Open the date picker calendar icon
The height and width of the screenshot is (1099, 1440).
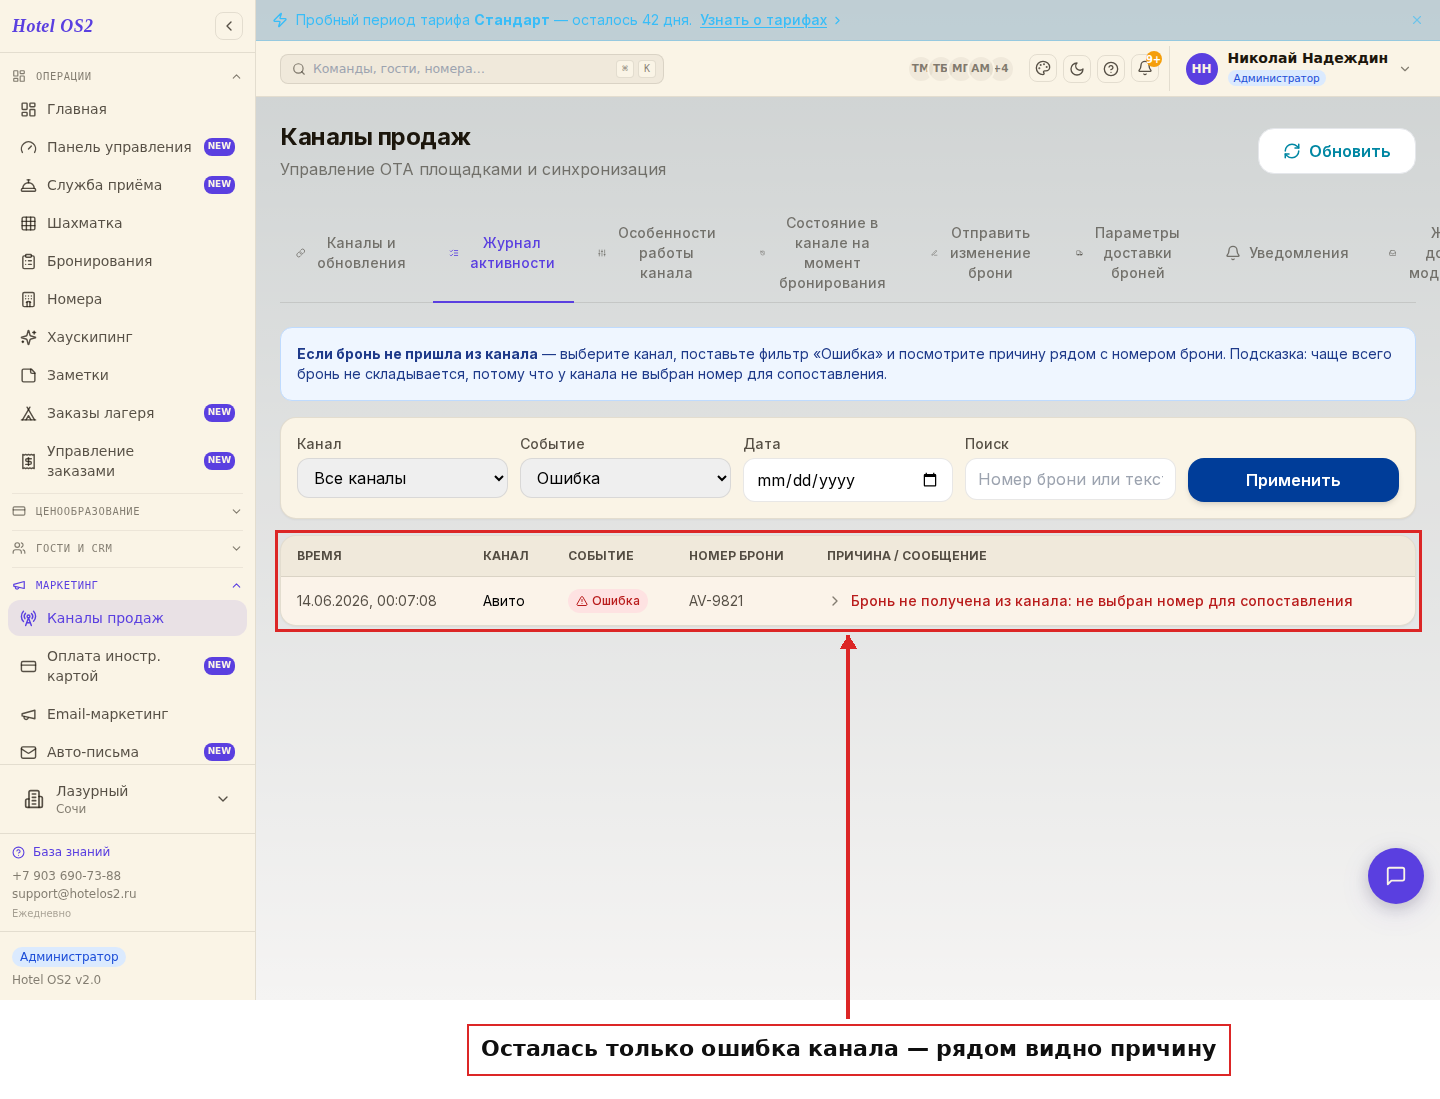pos(930,480)
